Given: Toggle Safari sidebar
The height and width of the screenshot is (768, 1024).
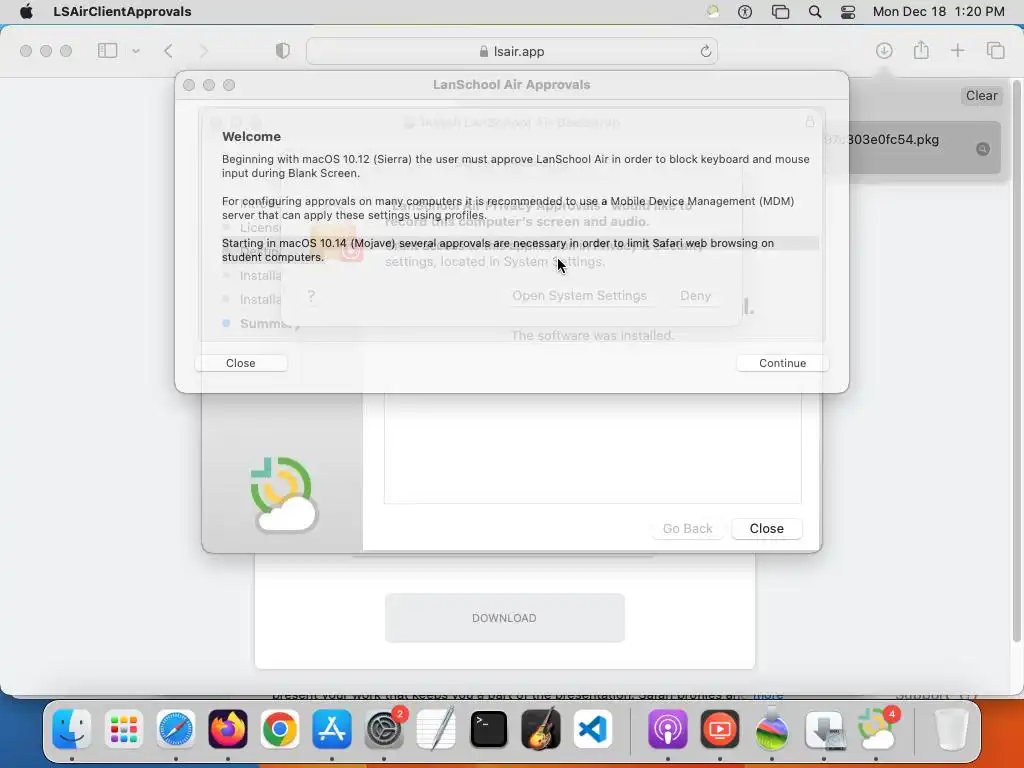Looking at the screenshot, I should point(107,51).
